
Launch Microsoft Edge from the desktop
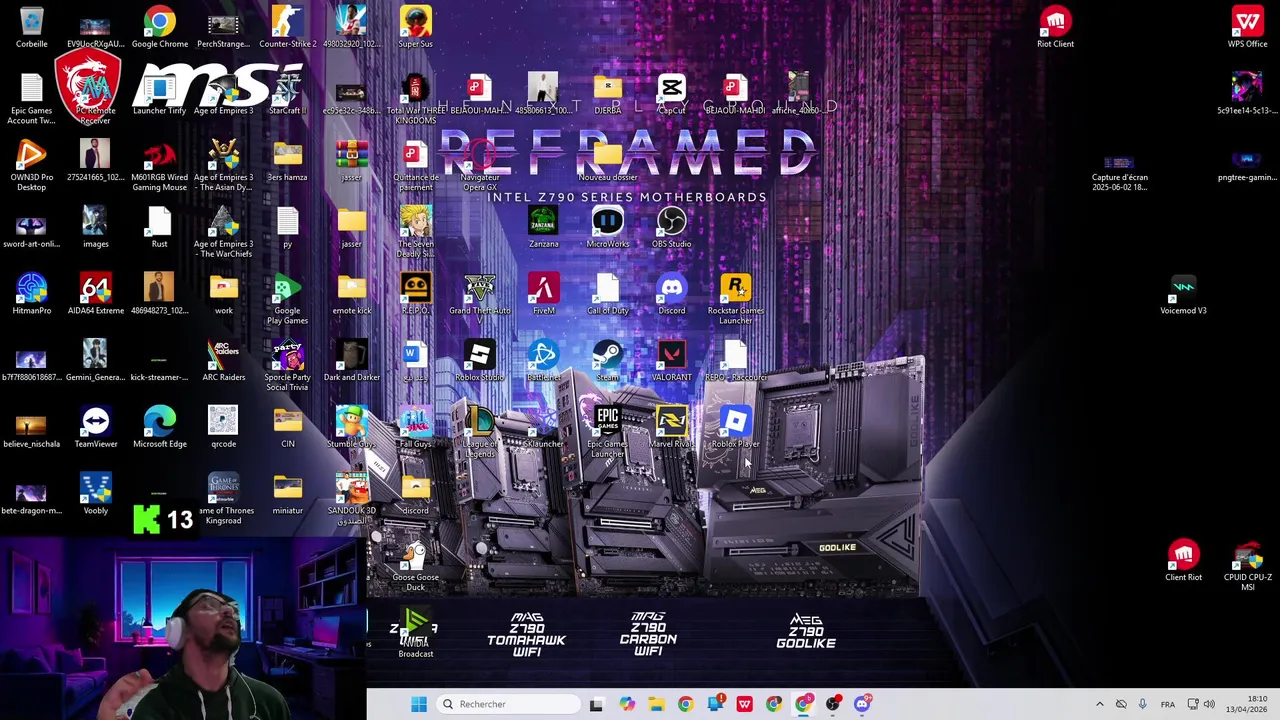pyautogui.click(x=159, y=428)
